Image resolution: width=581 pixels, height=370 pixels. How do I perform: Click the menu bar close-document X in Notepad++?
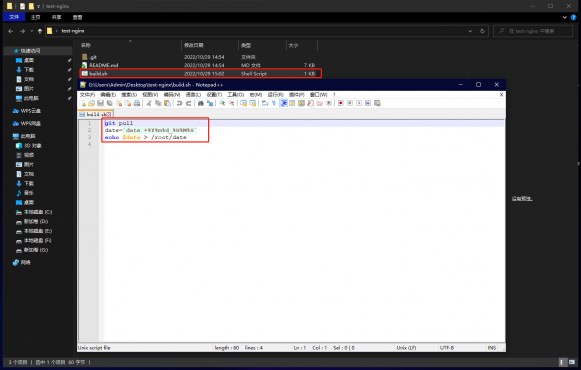501,95
